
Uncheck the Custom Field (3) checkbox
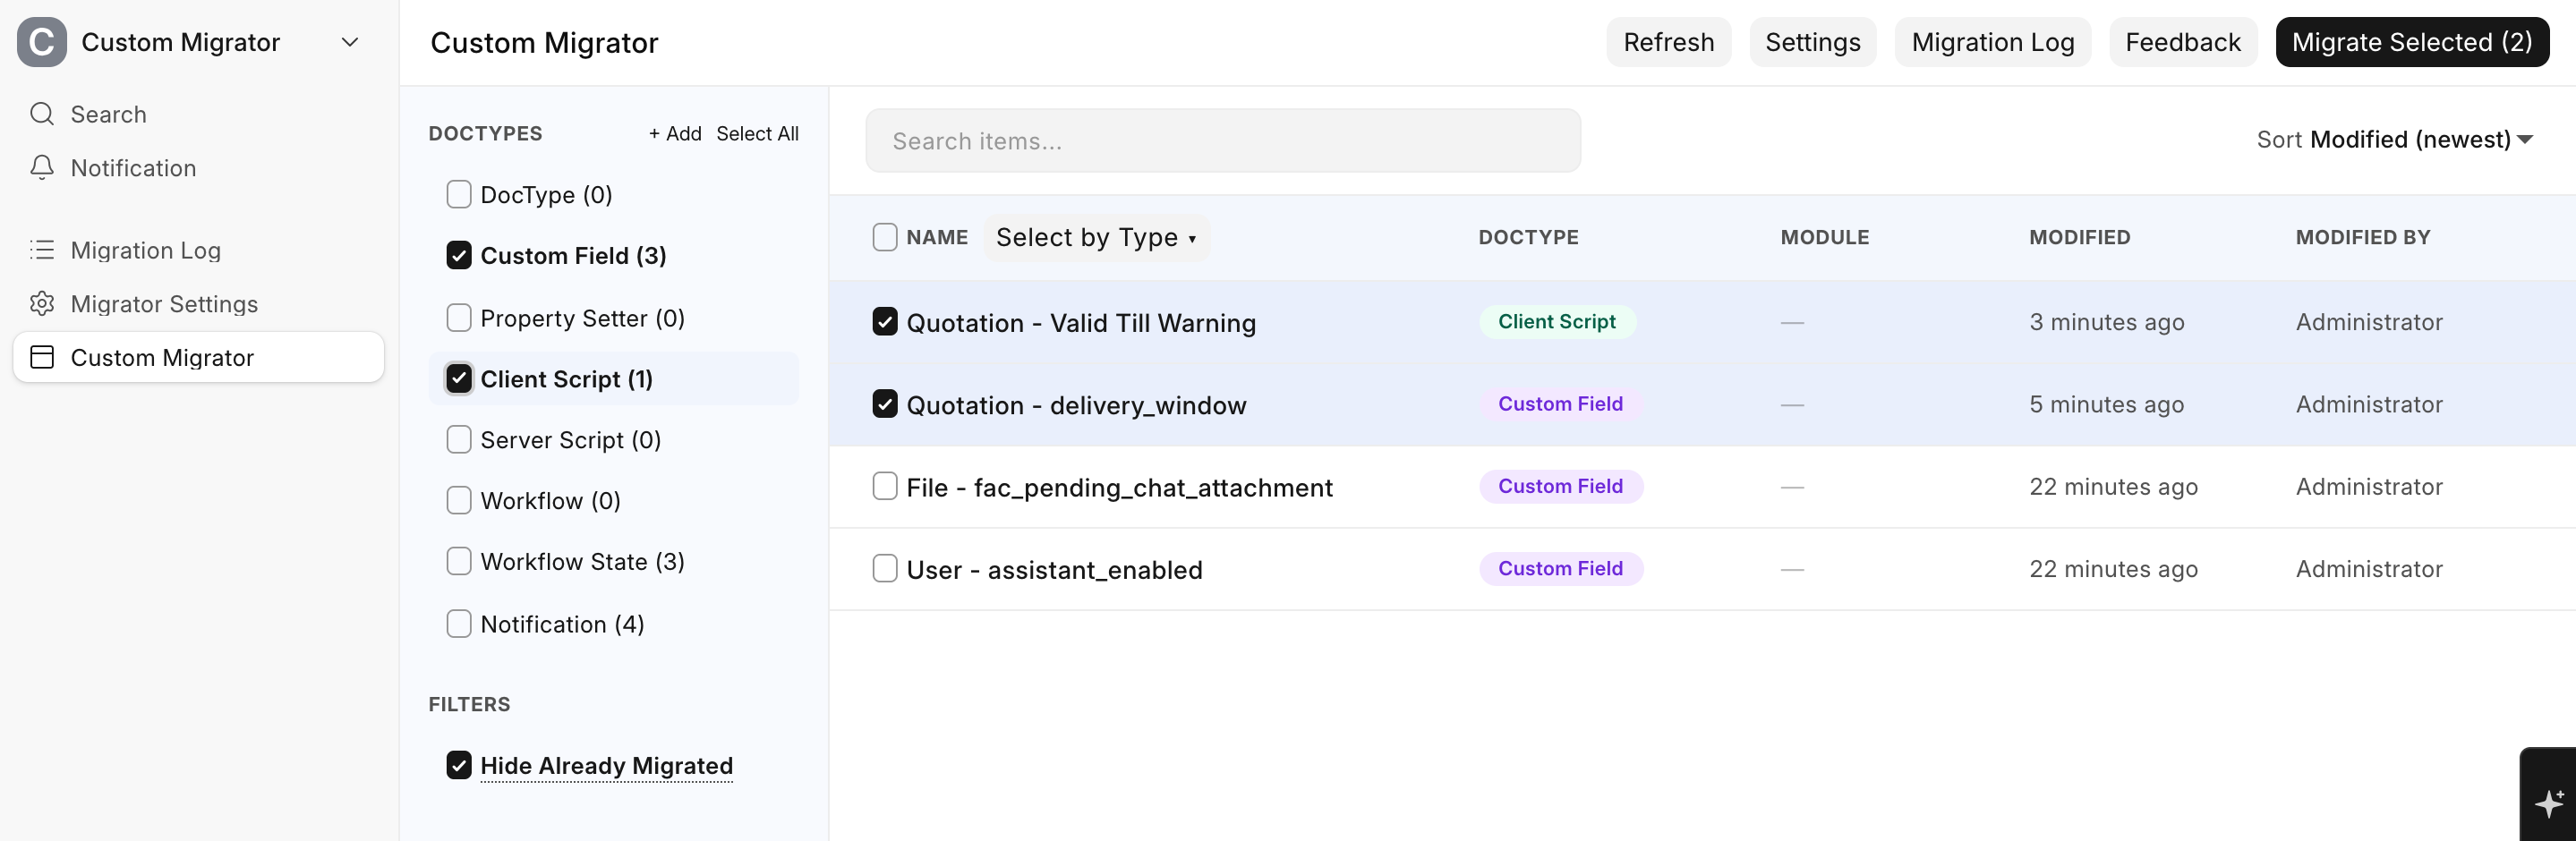coord(459,256)
